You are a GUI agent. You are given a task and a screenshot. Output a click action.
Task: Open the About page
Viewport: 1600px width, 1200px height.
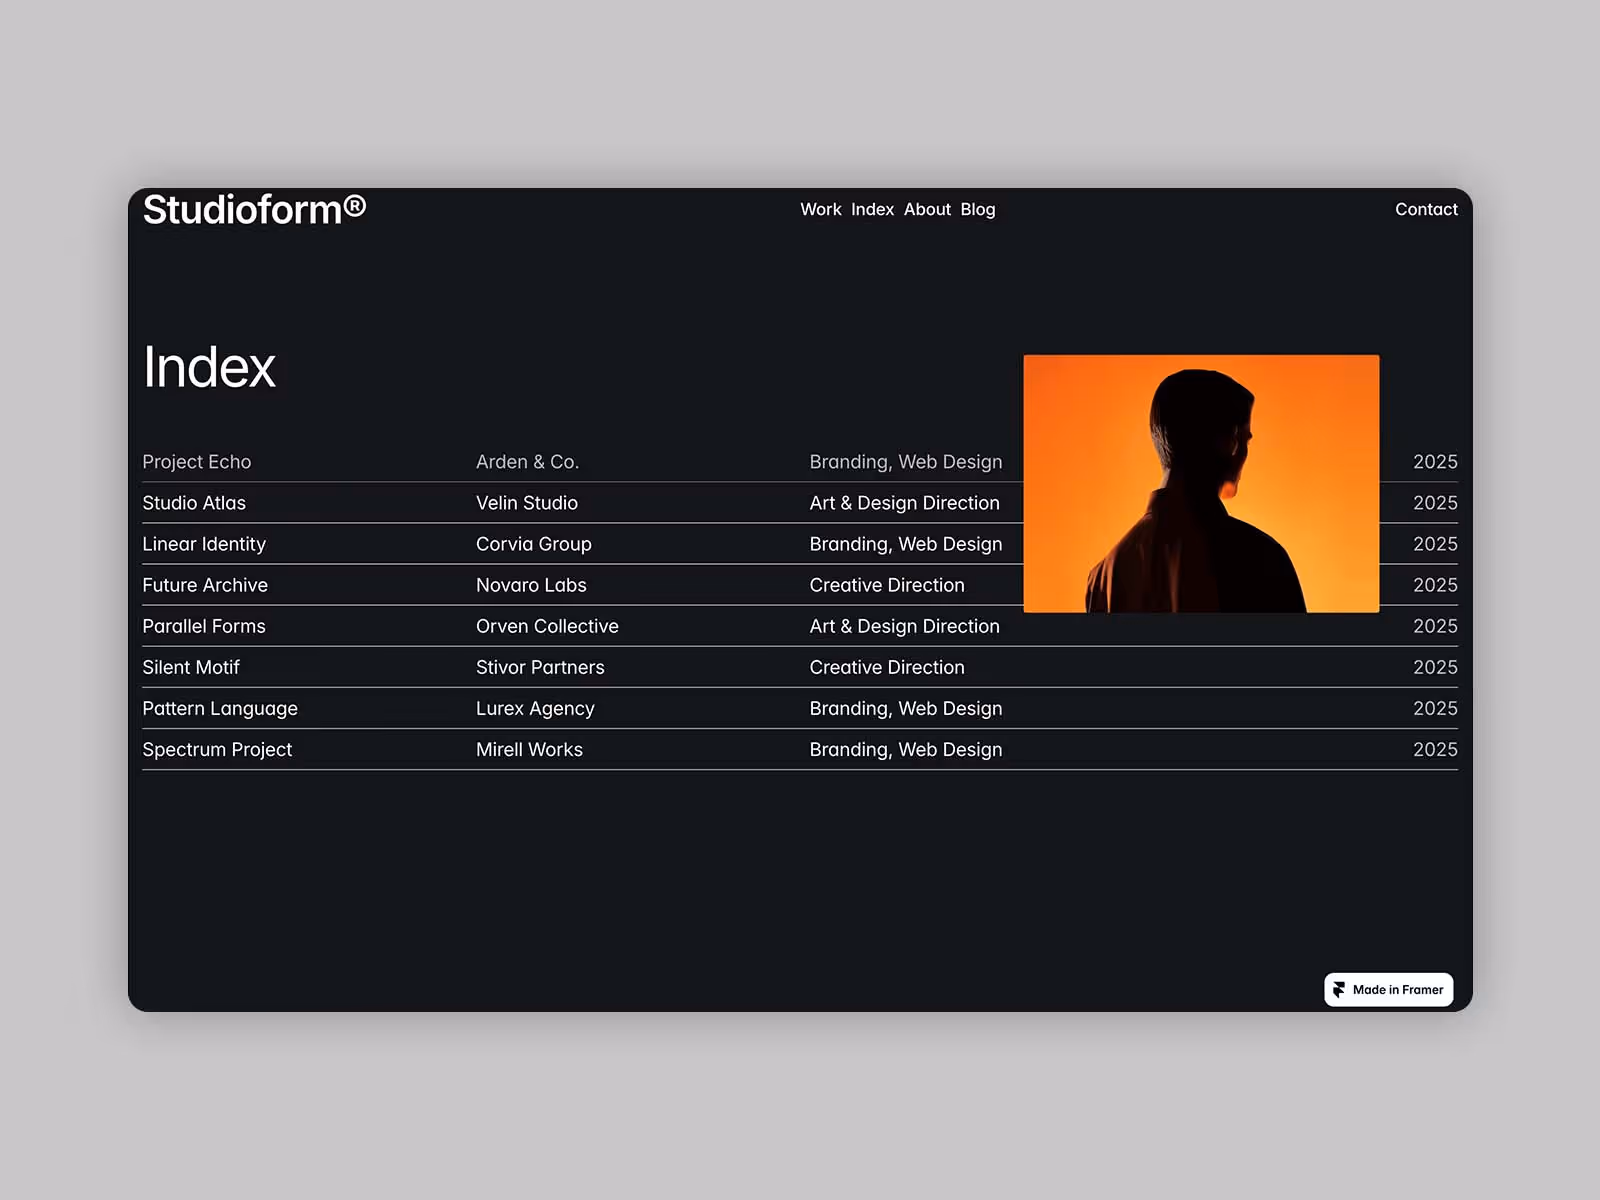926,209
